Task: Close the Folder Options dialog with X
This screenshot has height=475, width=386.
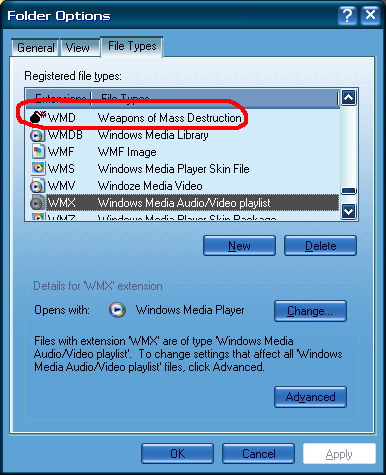Action: (x=370, y=16)
